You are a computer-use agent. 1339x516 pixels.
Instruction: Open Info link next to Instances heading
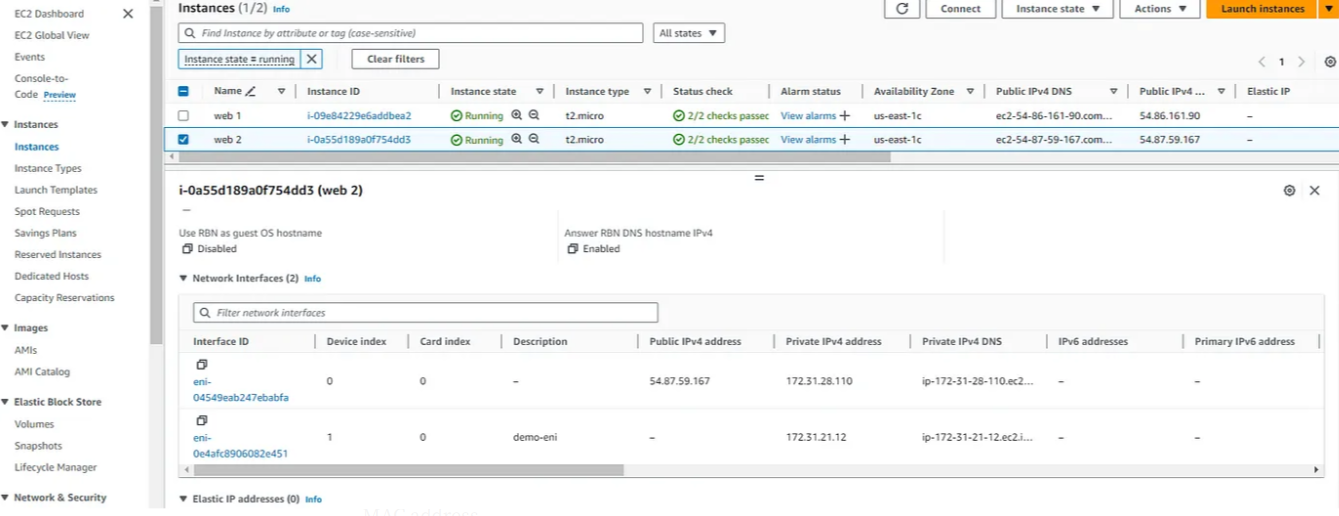[x=281, y=9]
